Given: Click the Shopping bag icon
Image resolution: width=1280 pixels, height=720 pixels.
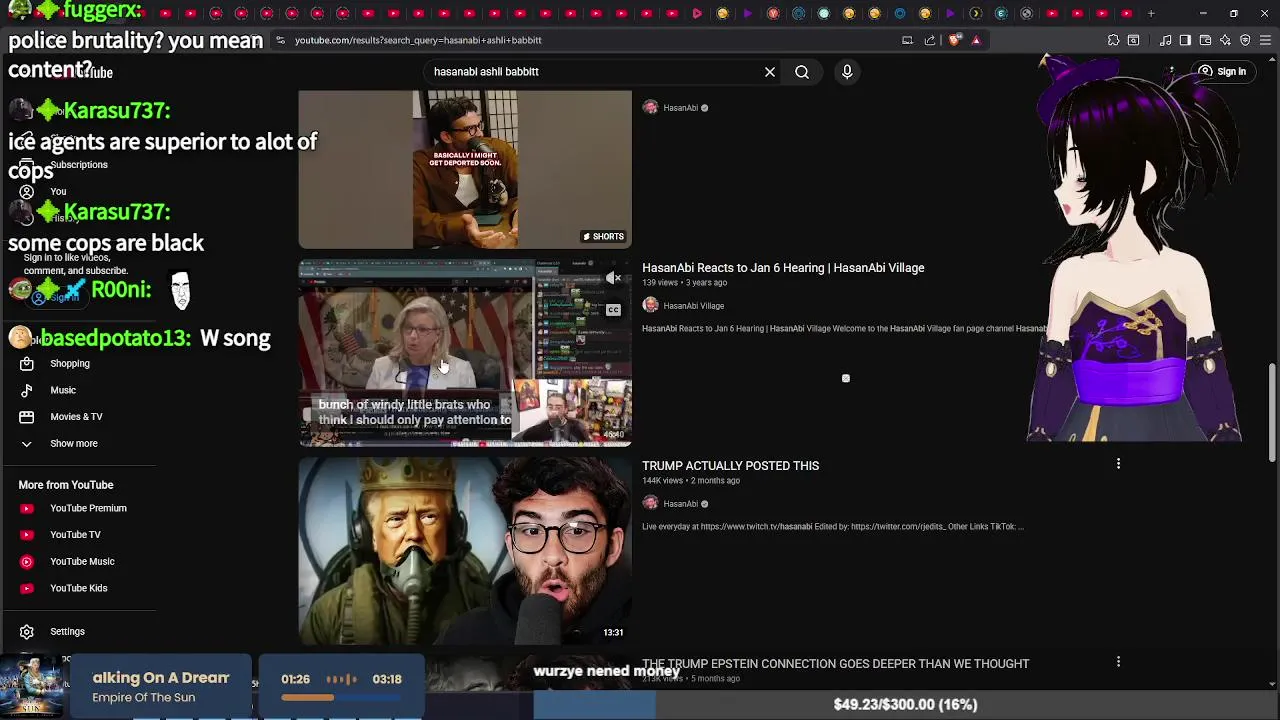Looking at the screenshot, I should tap(27, 363).
